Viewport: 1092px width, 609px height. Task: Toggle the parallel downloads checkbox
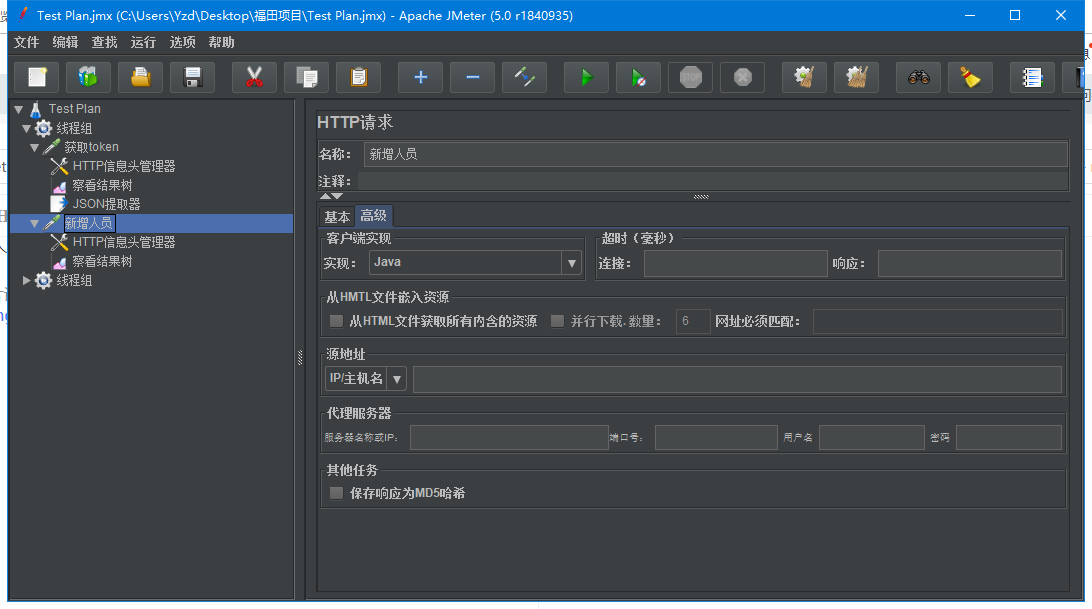tap(557, 321)
